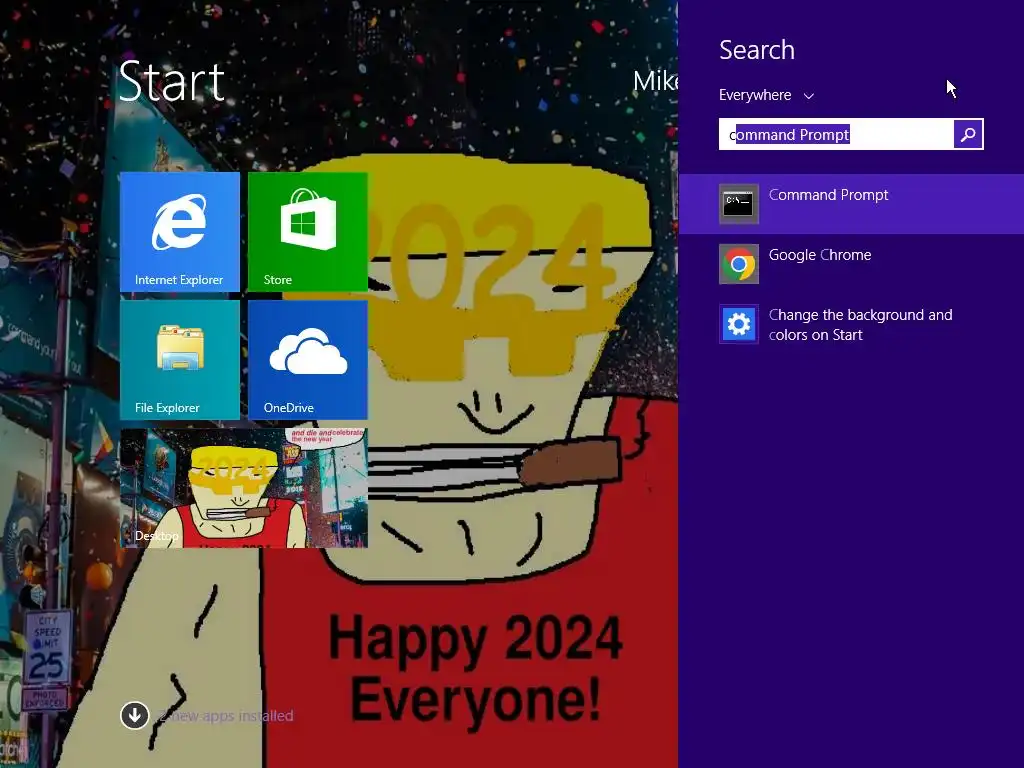Select the Google Chrome result label
Image resolution: width=1024 pixels, height=768 pixels.
(820, 255)
